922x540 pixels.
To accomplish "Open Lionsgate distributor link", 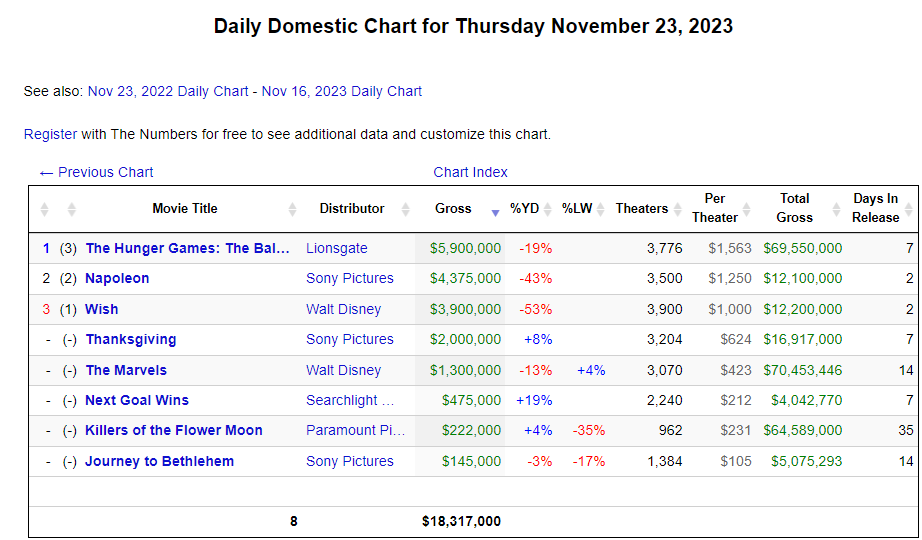I will click(337, 248).
